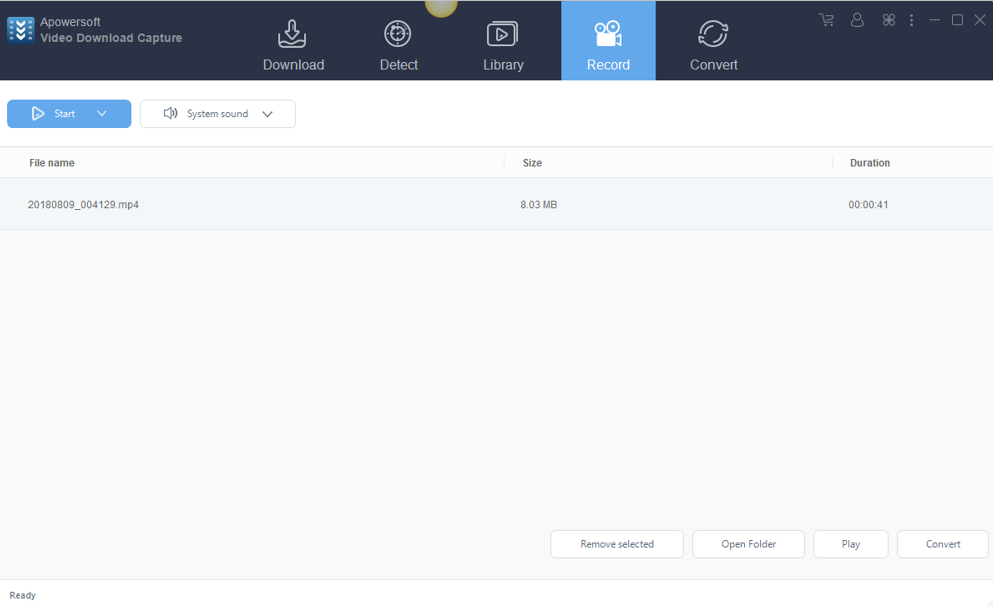The height and width of the screenshot is (608, 993).
Task: Select file 20180809_004129.mp4
Action: (83, 205)
